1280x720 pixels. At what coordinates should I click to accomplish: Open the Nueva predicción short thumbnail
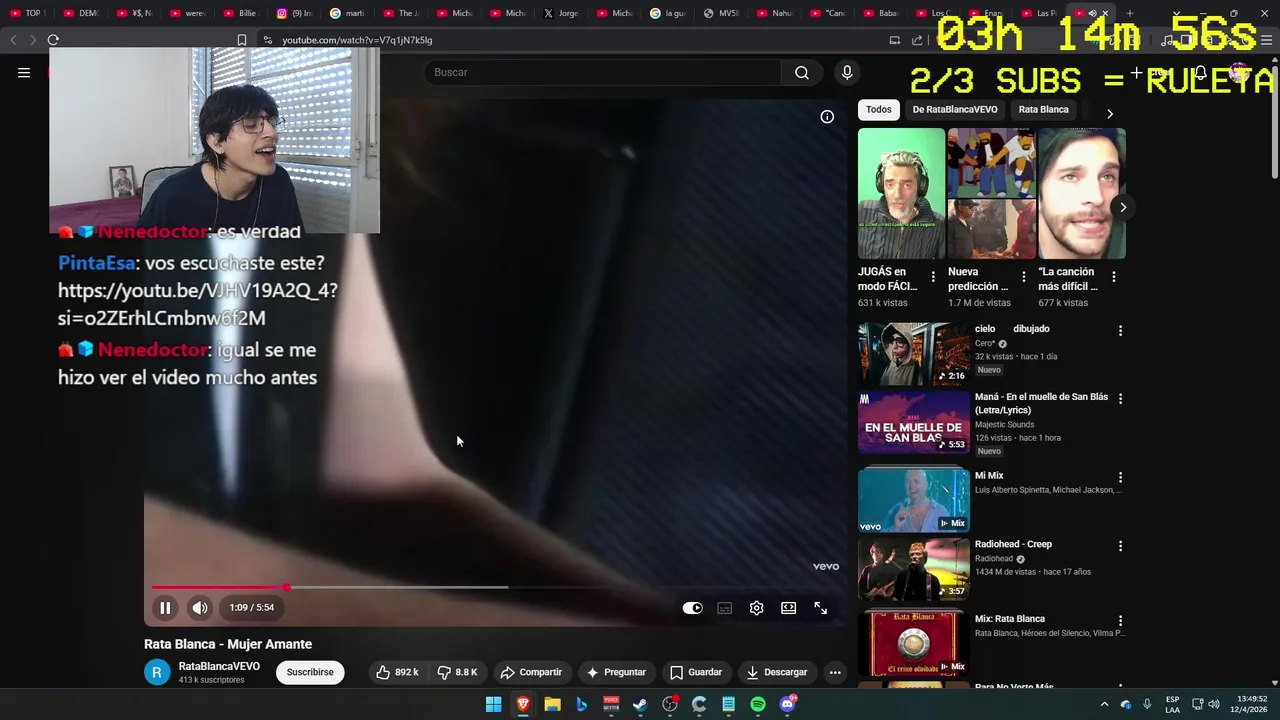coord(991,194)
